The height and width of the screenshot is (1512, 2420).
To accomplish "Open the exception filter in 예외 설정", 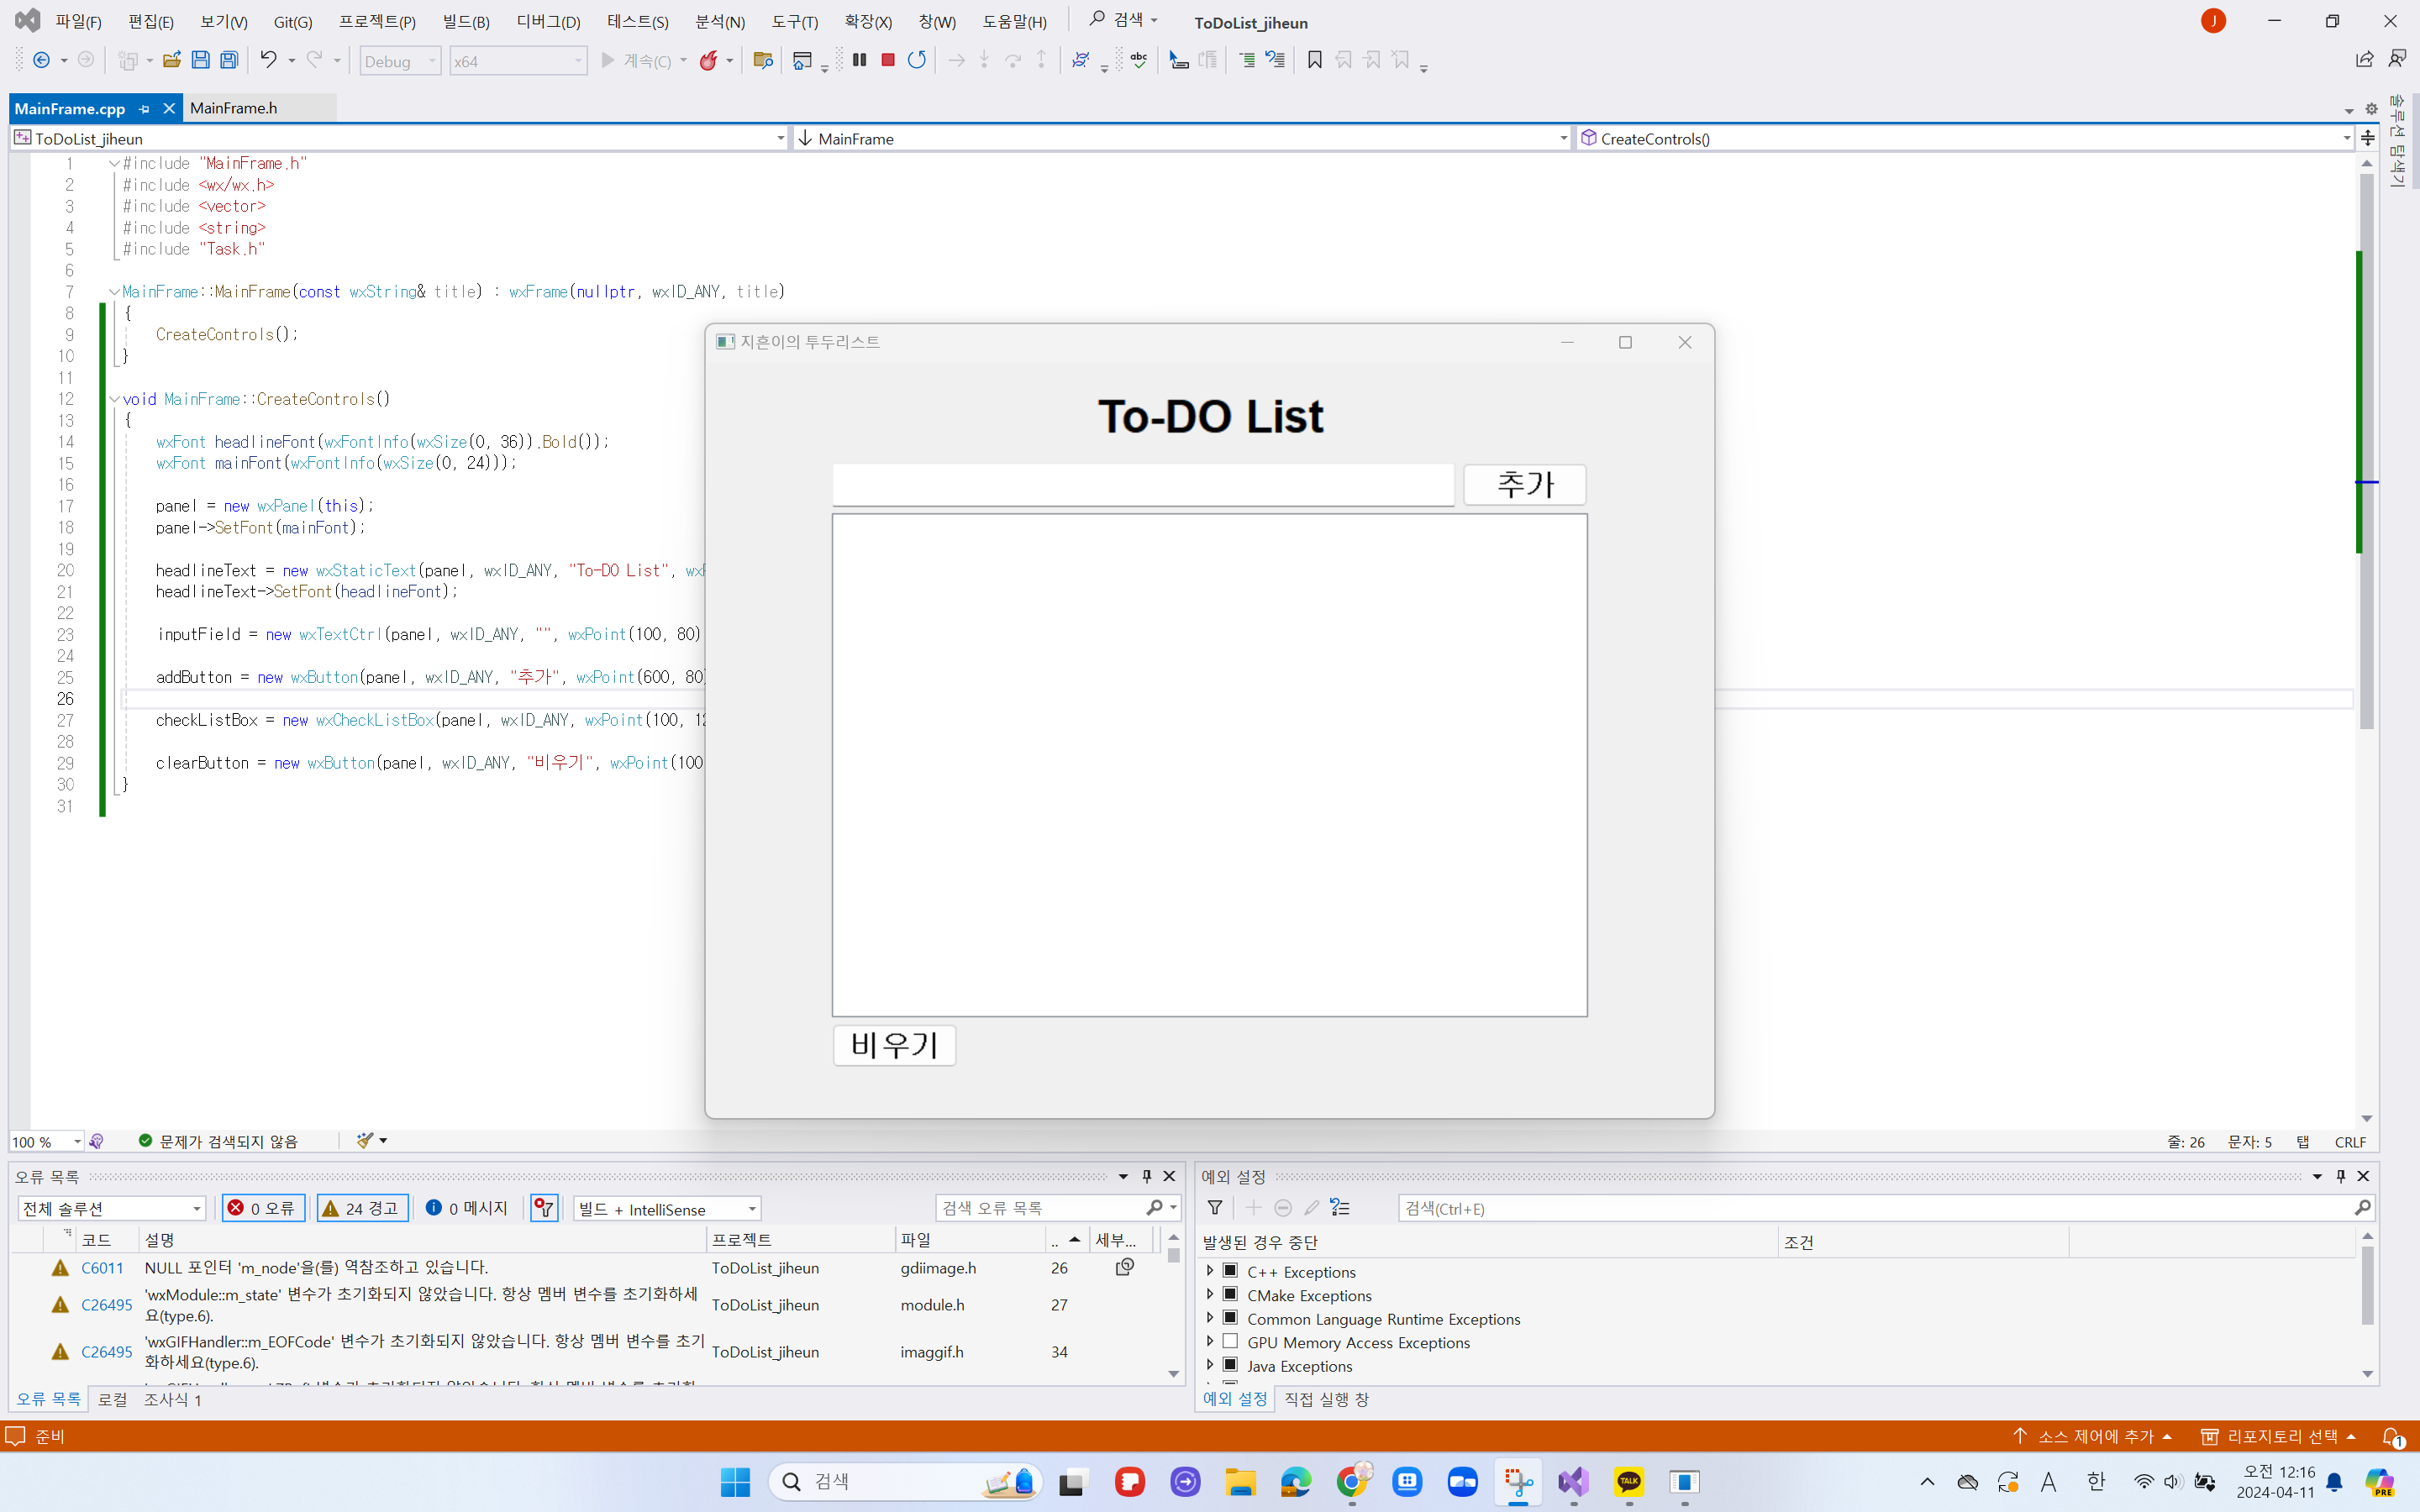I will [1215, 1208].
